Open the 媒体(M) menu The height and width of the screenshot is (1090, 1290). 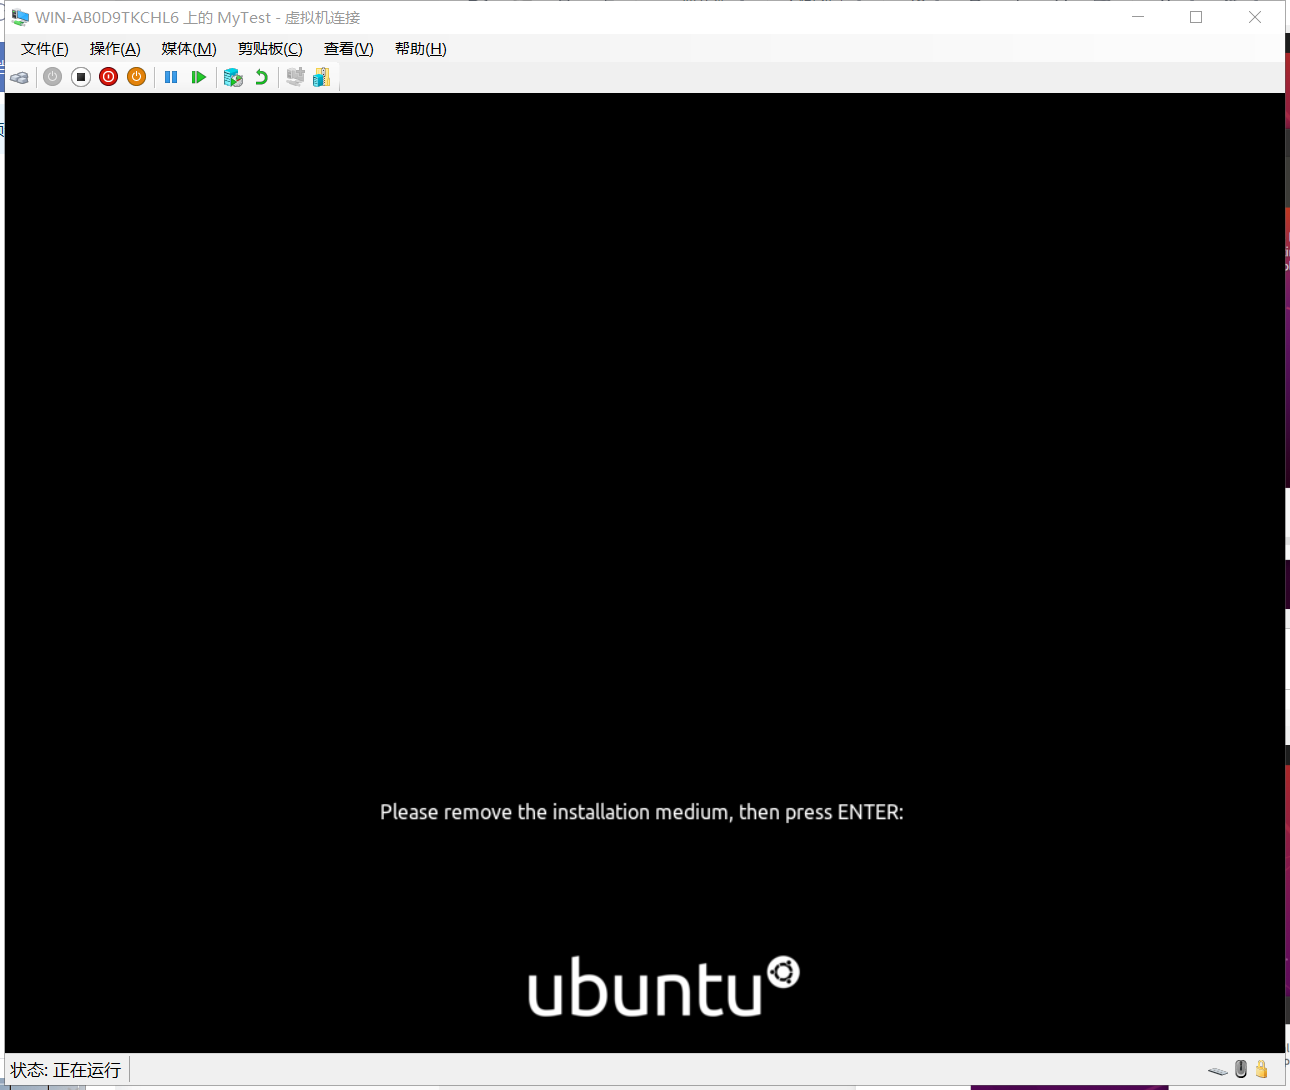pos(189,49)
